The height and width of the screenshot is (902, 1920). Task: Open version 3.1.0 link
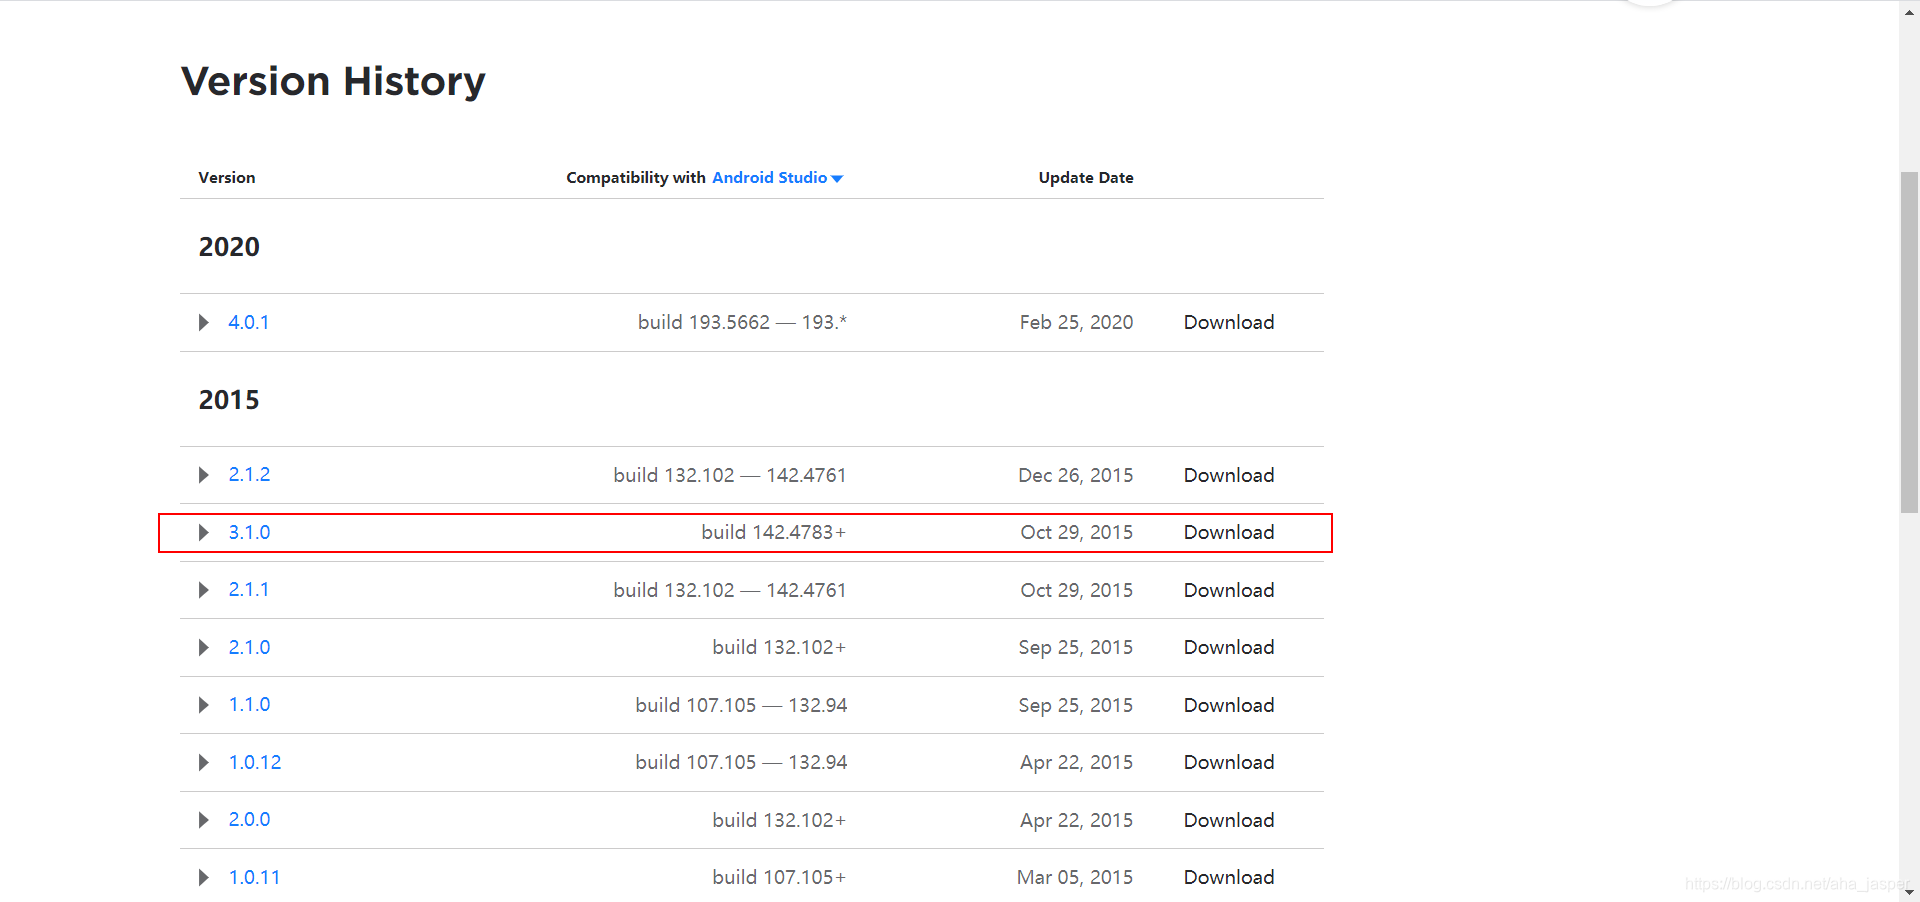(249, 532)
